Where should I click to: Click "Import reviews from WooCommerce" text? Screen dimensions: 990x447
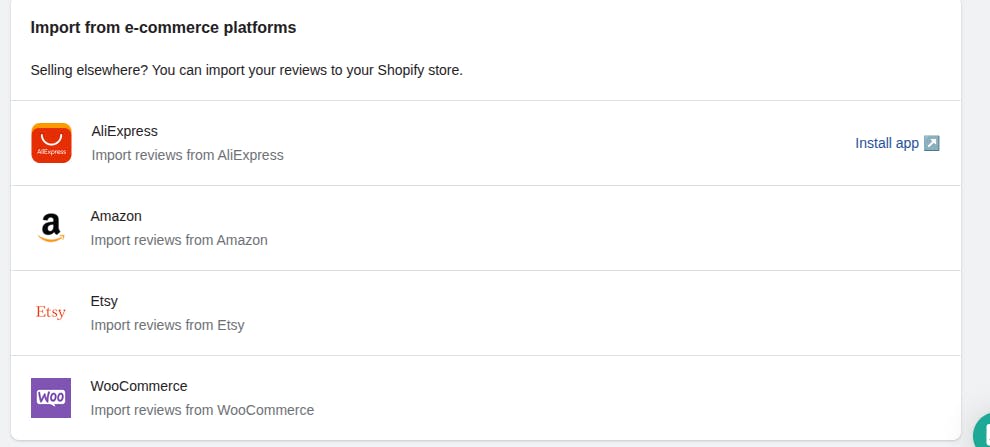point(202,410)
